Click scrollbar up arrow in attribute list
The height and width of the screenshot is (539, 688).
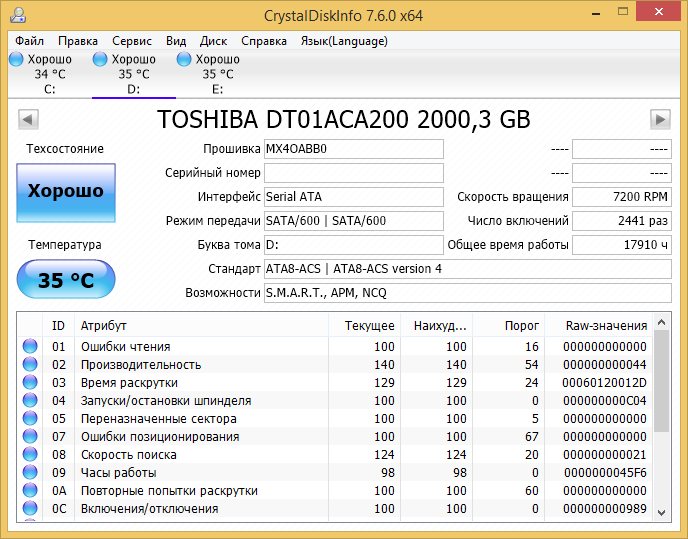pos(662,323)
